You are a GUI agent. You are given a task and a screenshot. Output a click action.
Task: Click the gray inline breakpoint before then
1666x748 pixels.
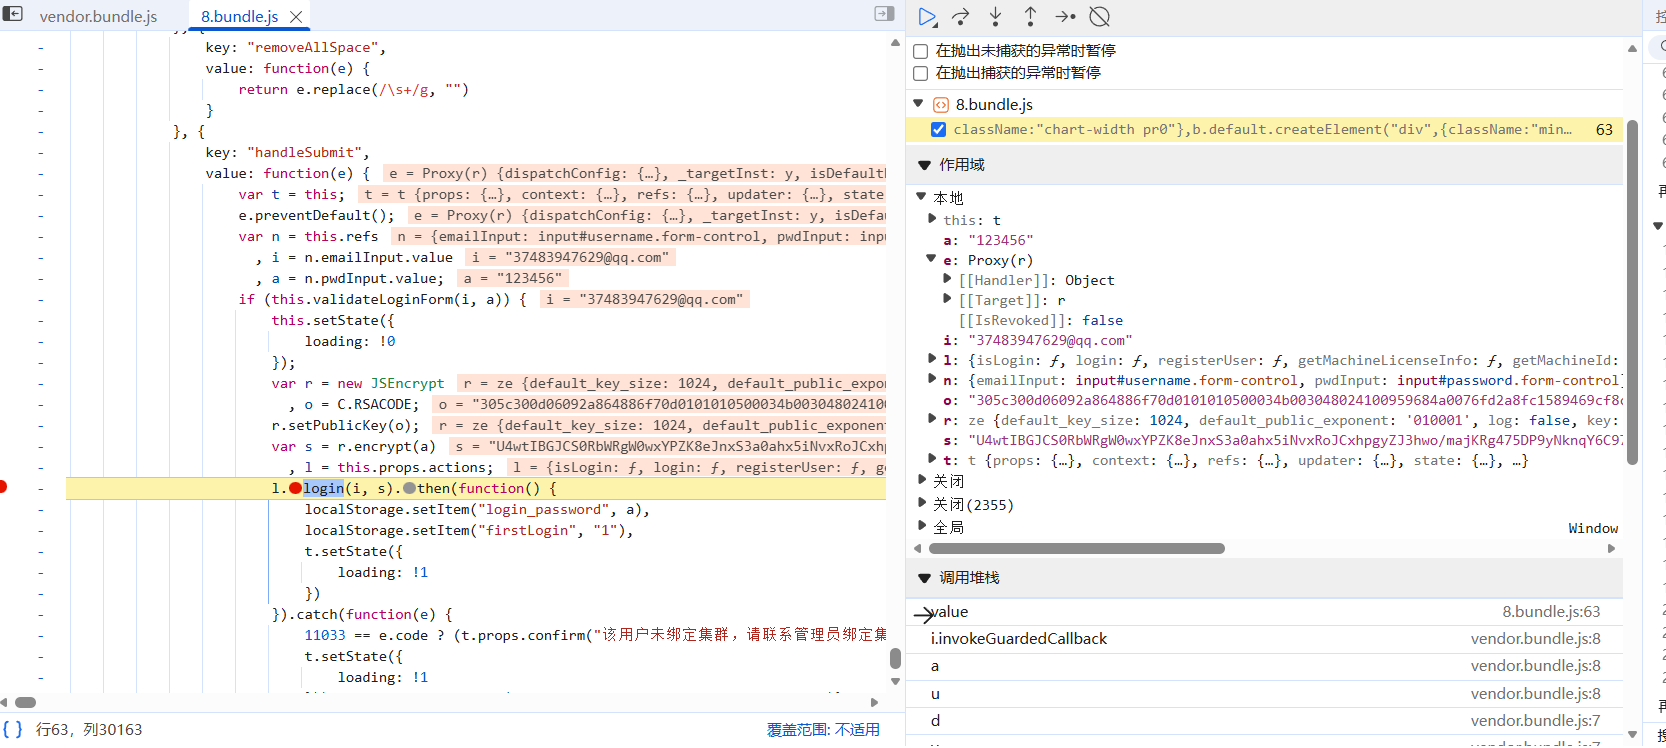[409, 488]
